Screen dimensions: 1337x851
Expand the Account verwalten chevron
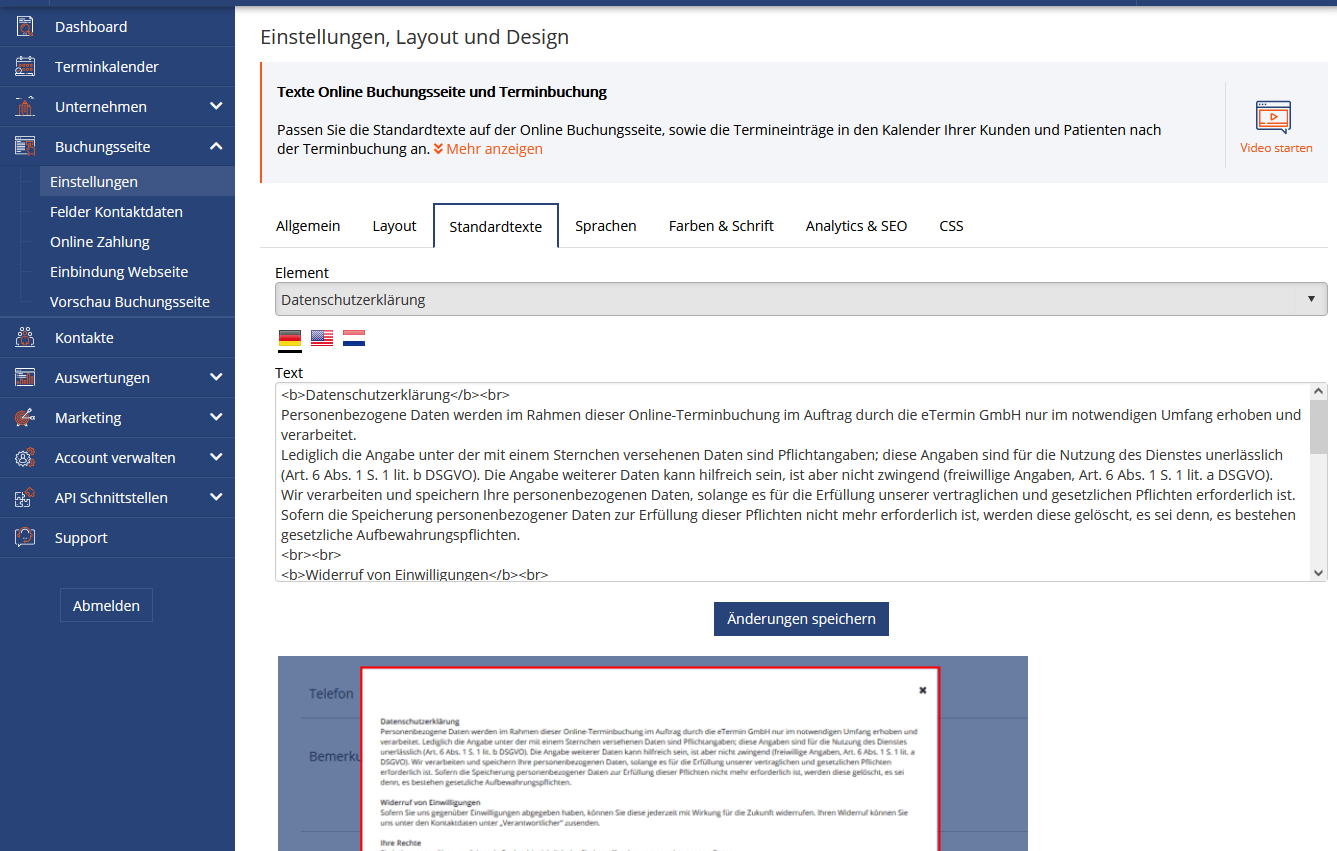[x=216, y=457]
